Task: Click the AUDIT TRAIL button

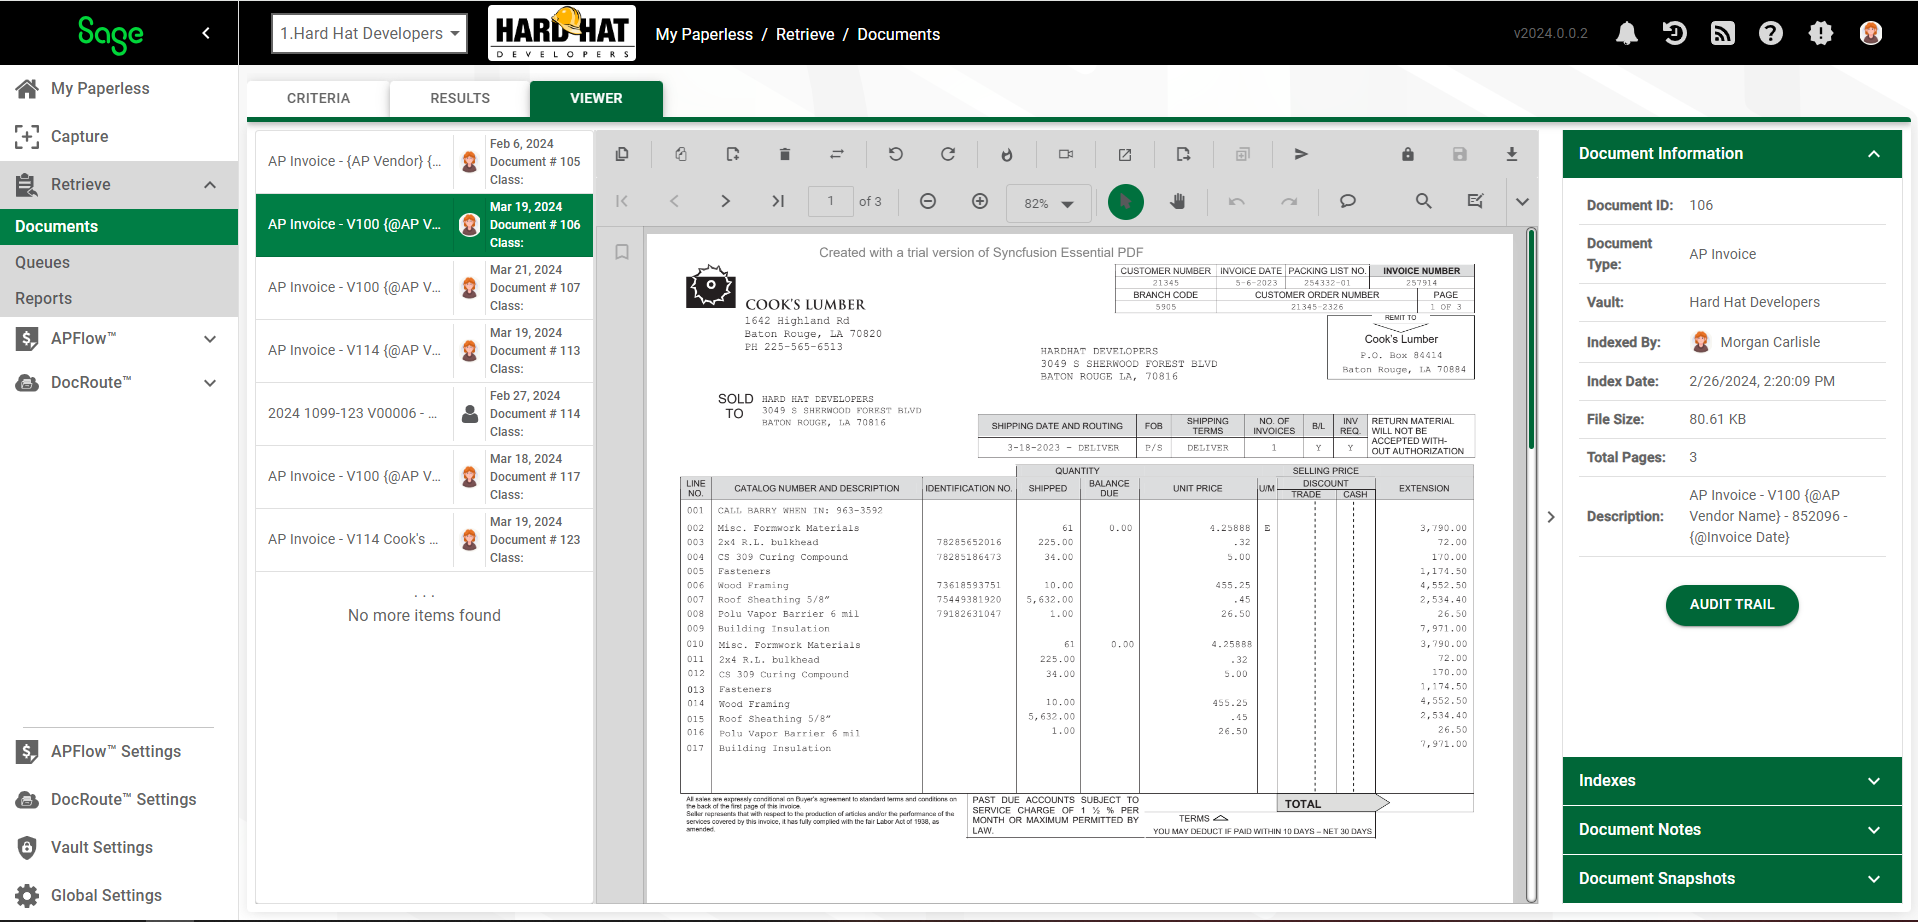Action: [1732, 604]
